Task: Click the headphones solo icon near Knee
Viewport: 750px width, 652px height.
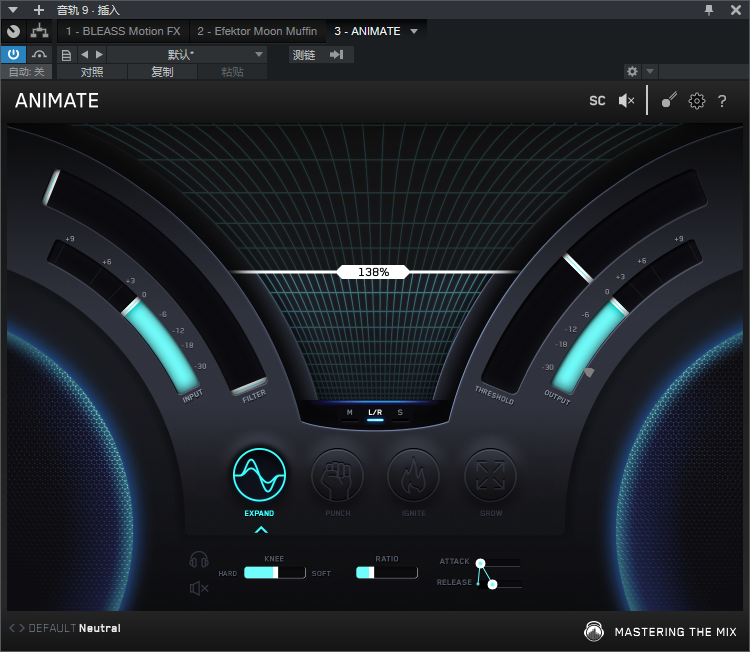Action: pos(198,561)
